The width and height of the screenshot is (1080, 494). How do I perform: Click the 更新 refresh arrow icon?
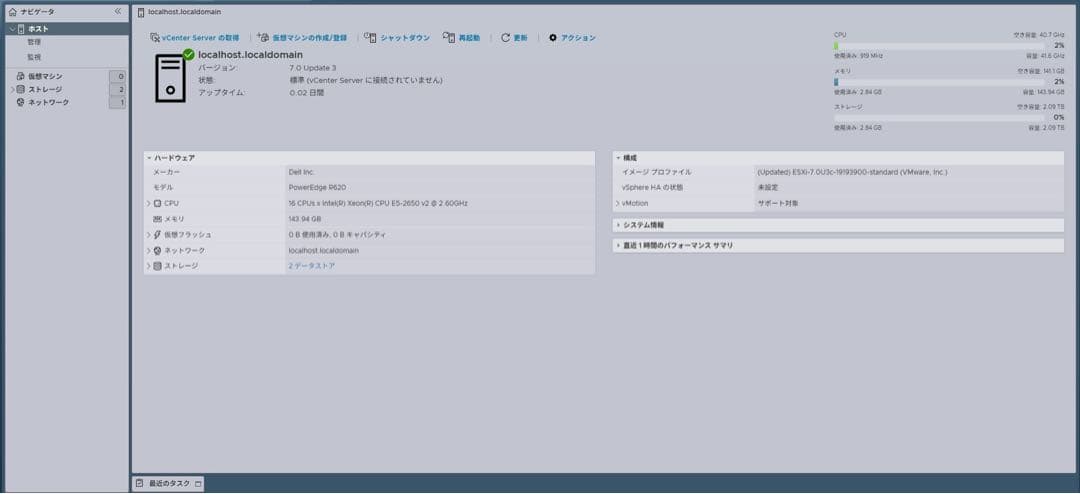point(506,38)
